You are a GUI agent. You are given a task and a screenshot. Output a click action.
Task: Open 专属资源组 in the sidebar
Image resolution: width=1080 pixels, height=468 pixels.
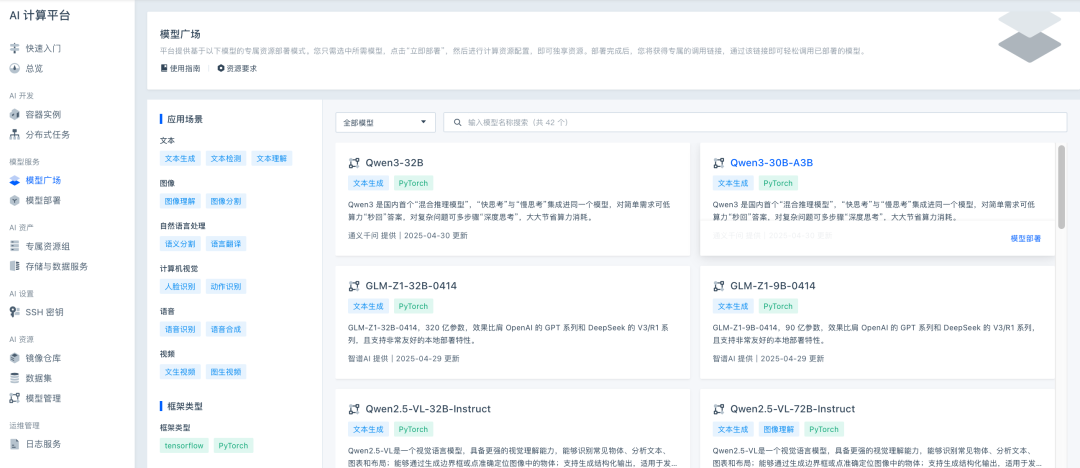(48, 246)
